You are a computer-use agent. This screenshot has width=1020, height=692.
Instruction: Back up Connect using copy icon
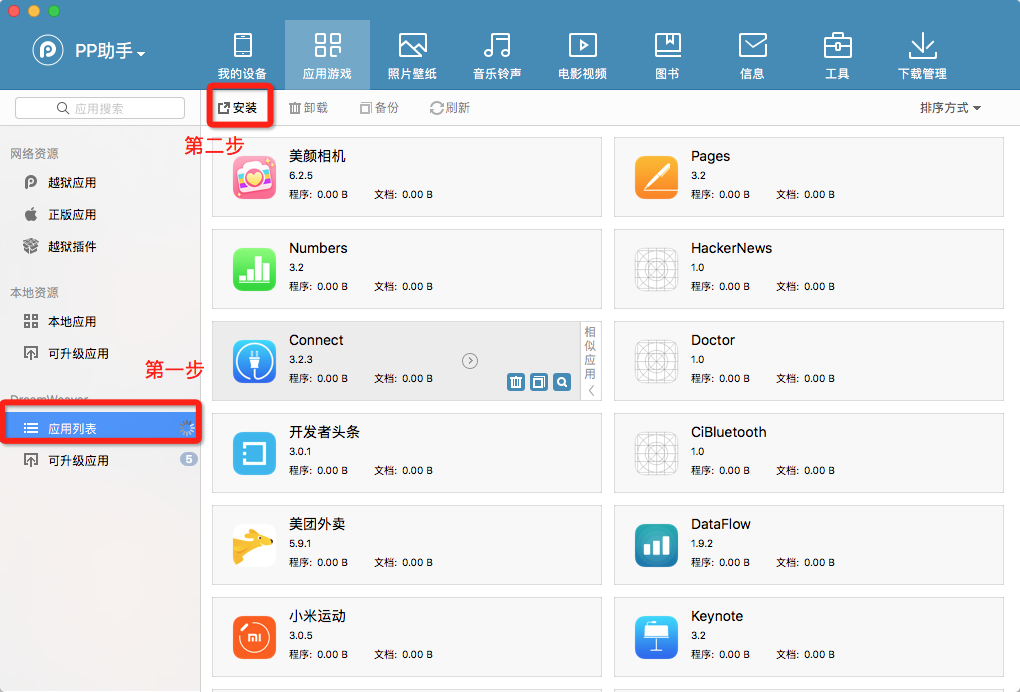click(539, 382)
